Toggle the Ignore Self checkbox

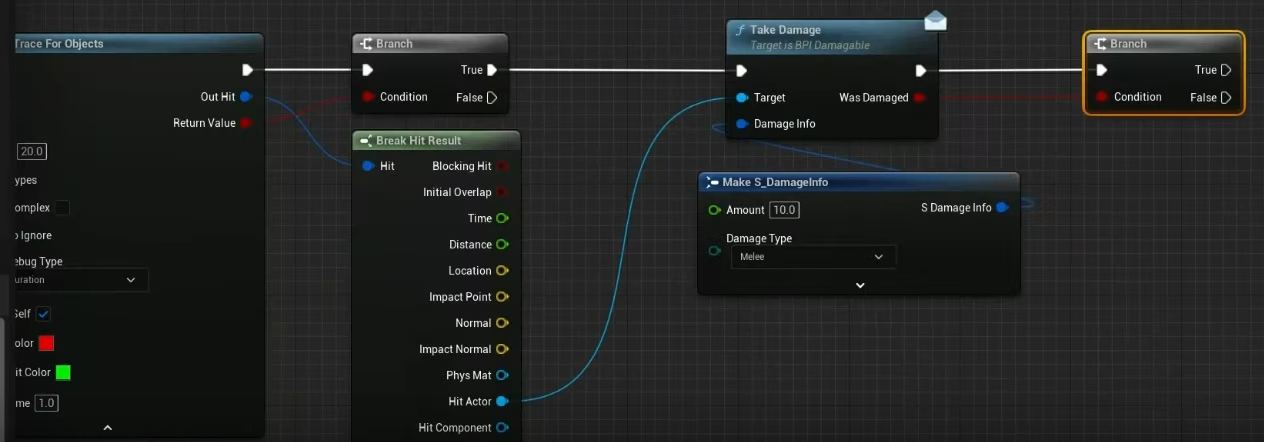click(44, 314)
